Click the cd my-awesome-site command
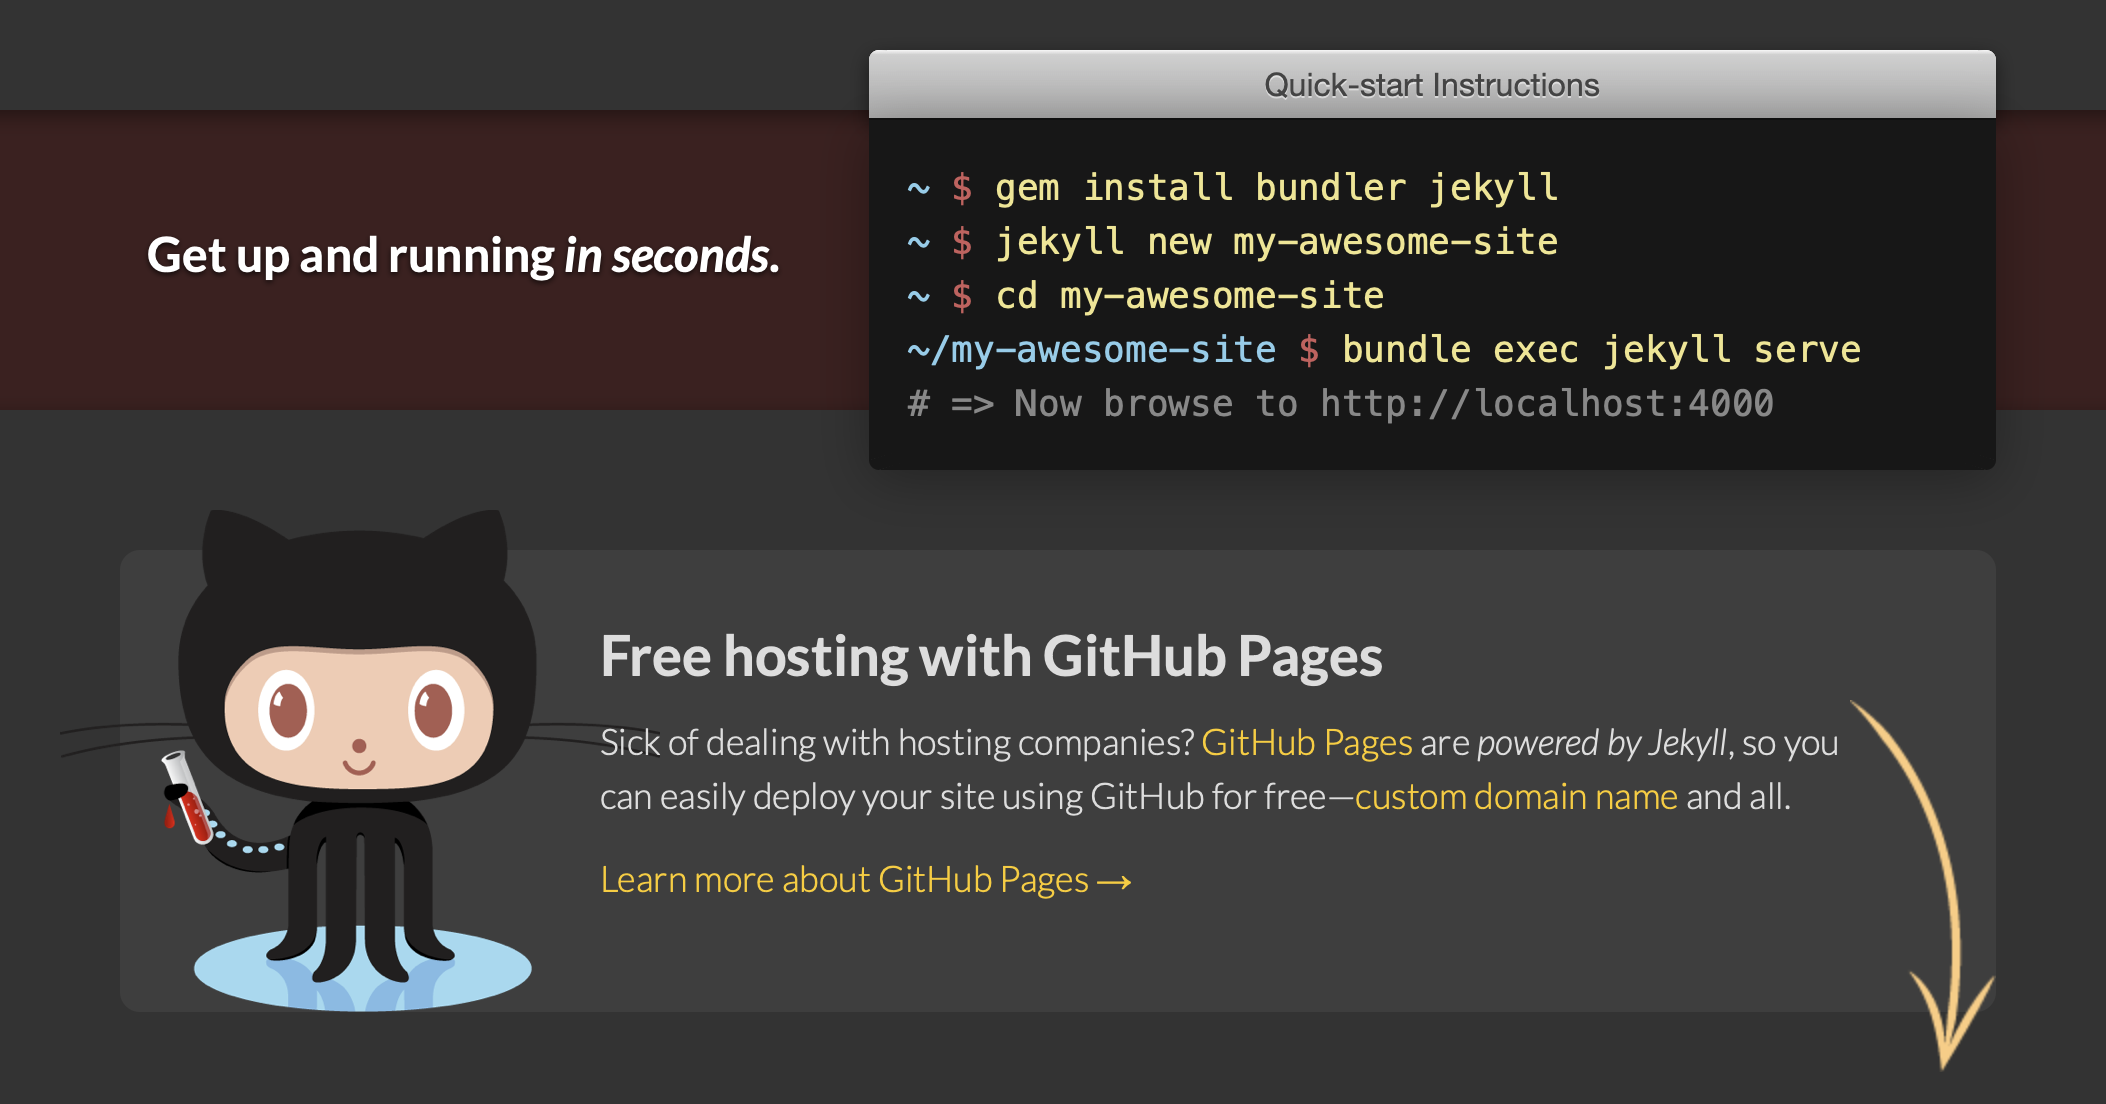The width and height of the screenshot is (2106, 1104). tap(1190, 295)
